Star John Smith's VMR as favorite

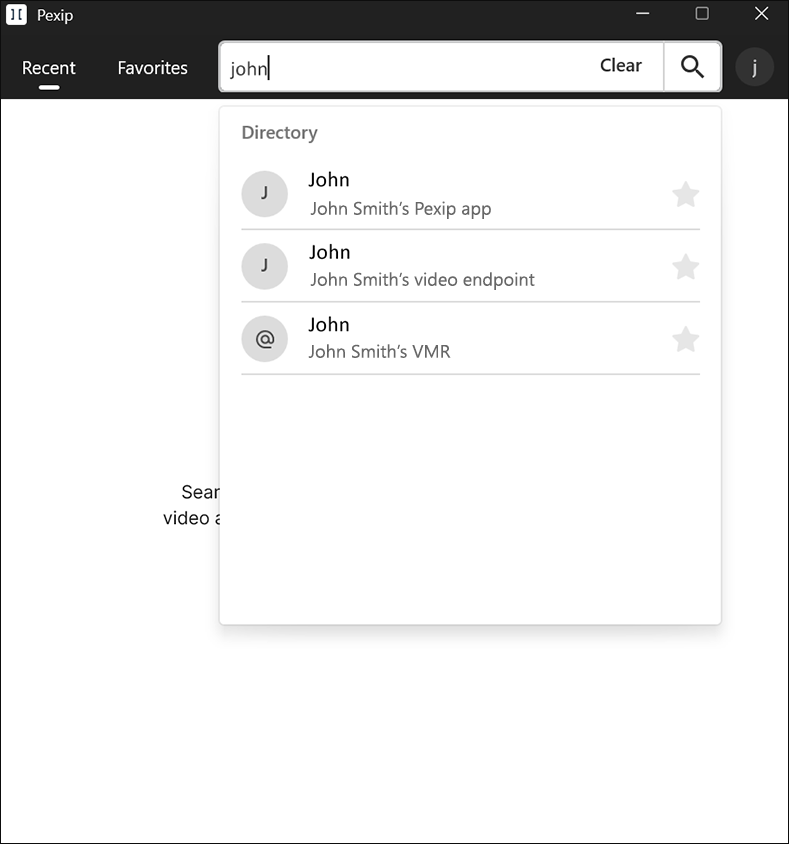tap(685, 340)
